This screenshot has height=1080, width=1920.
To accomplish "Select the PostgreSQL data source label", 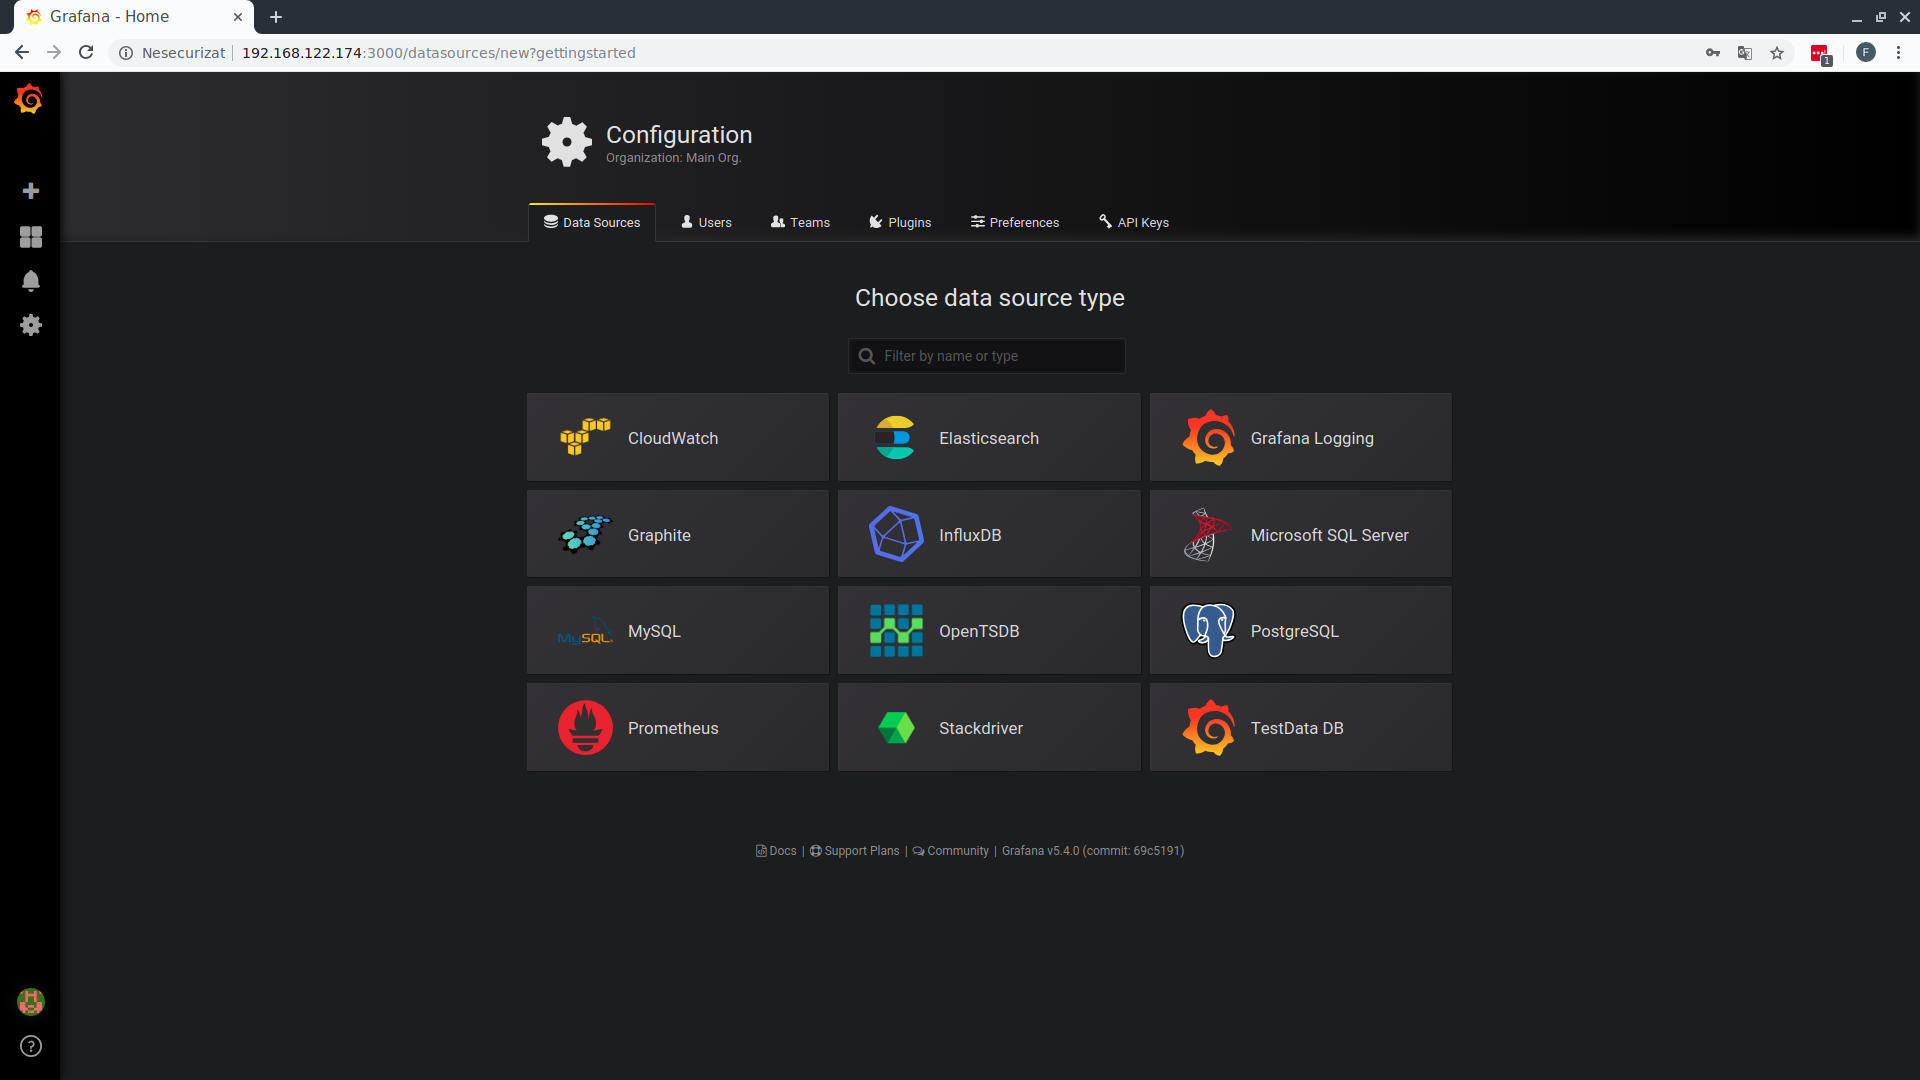I will (x=1295, y=631).
